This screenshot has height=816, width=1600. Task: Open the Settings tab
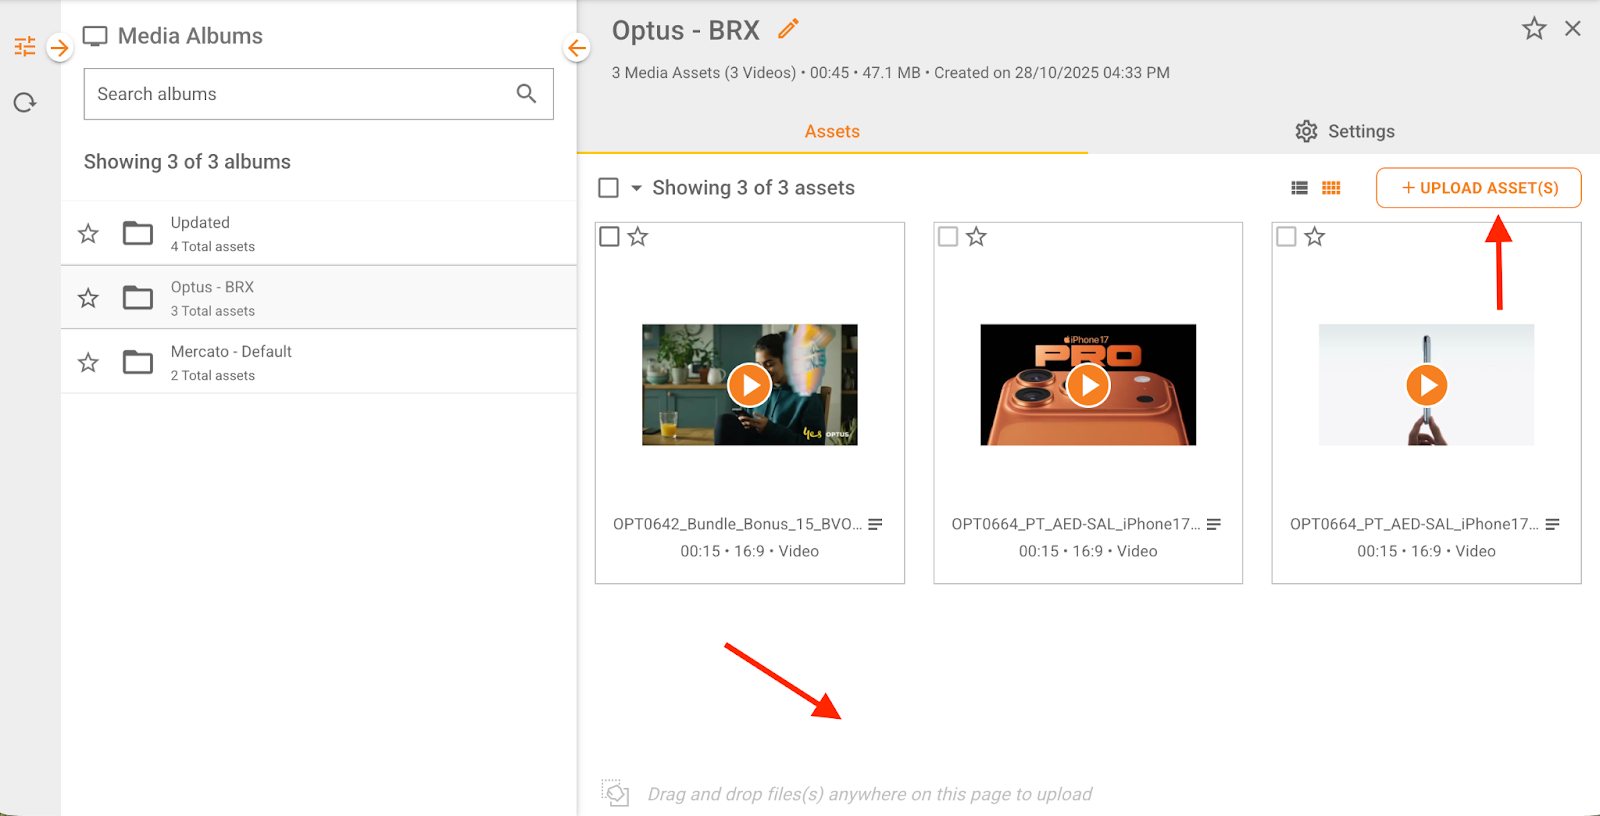tap(1344, 131)
